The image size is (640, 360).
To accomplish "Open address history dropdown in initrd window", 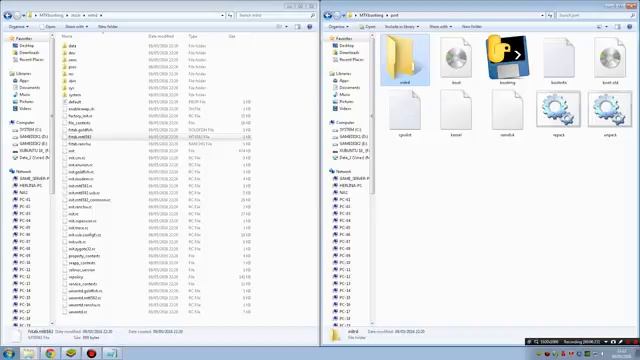I will click(222, 16).
